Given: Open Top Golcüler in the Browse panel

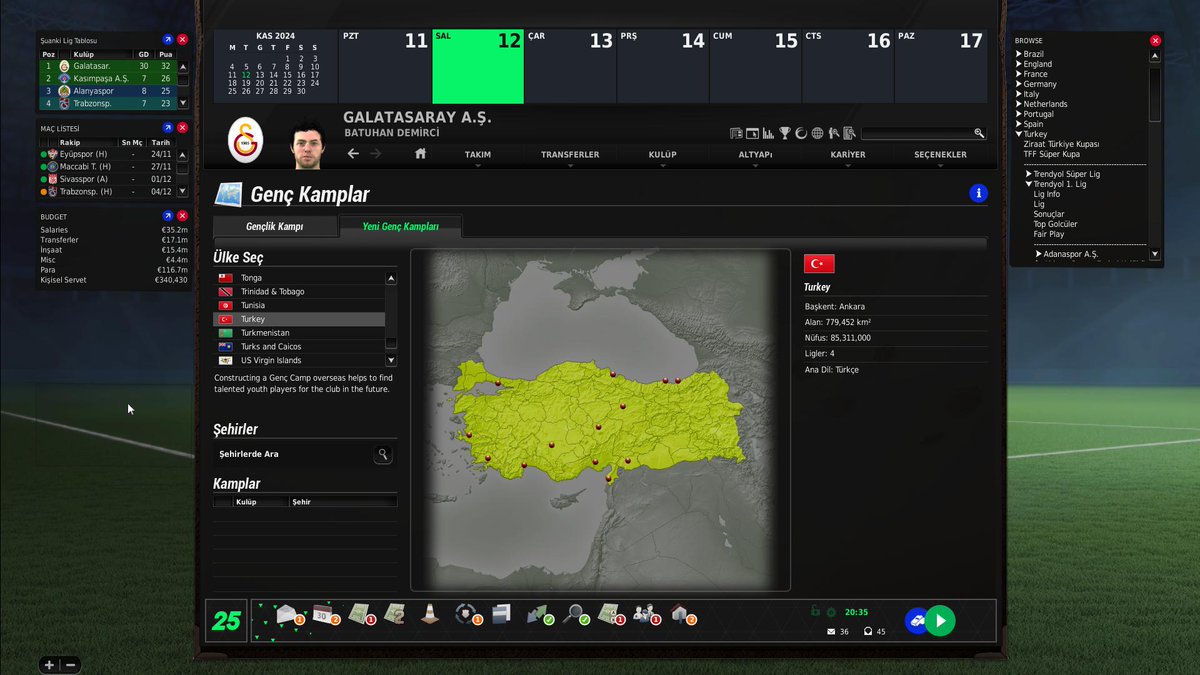Looking at the screenshot, I should pos(1056,224).
